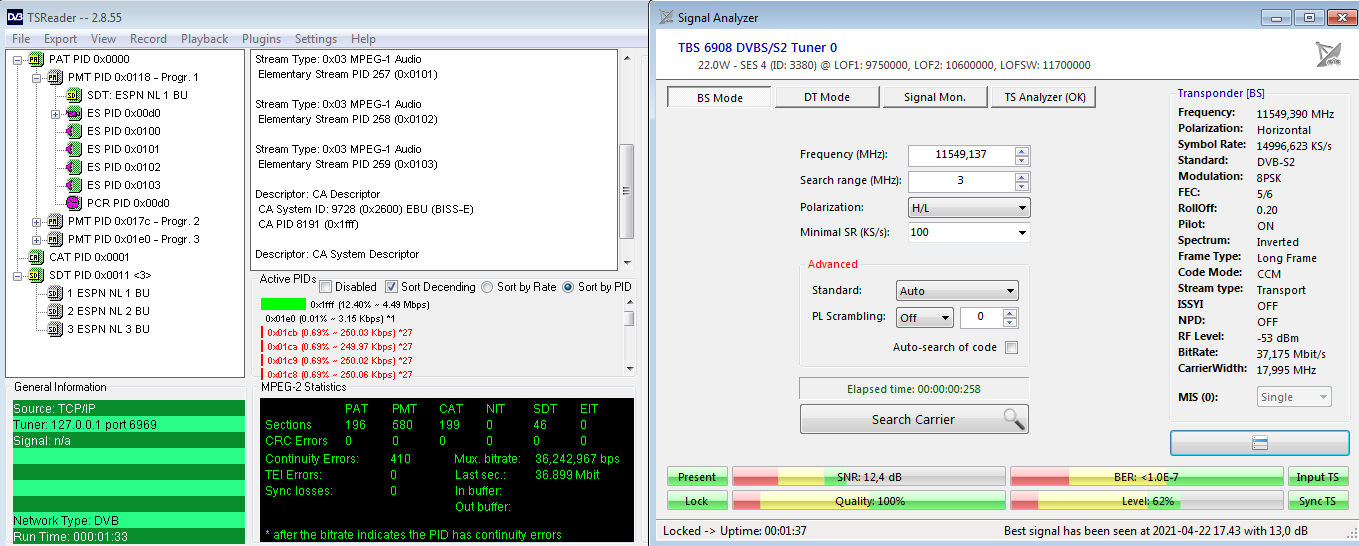This screenshot has height=546, width=1359.
Task: Click the video ES PID 0x00d0 icon
Action: [x=74, y=113]
